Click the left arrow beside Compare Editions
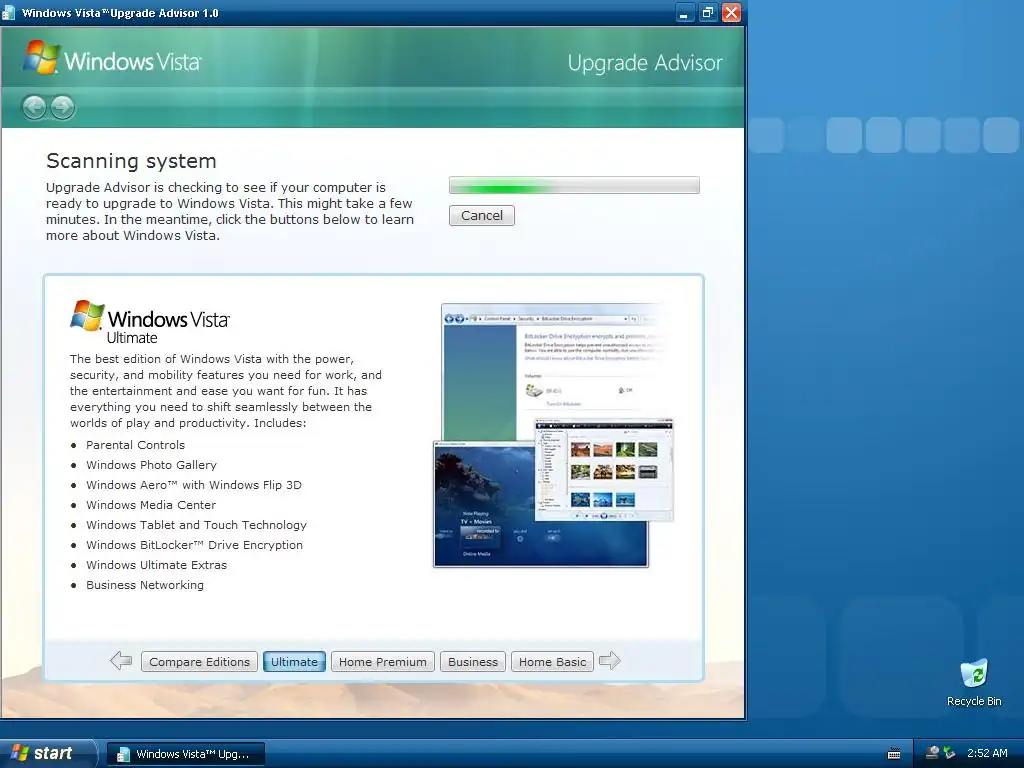Viewport: 1024px width, 768px height. point(121,661)
